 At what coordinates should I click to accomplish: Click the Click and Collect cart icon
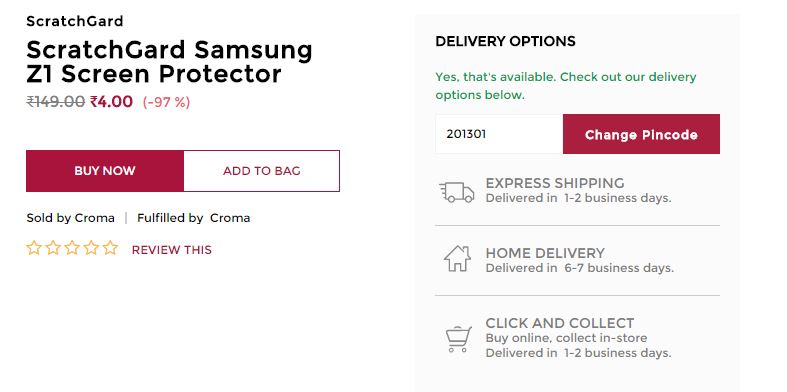pos(458,339)
